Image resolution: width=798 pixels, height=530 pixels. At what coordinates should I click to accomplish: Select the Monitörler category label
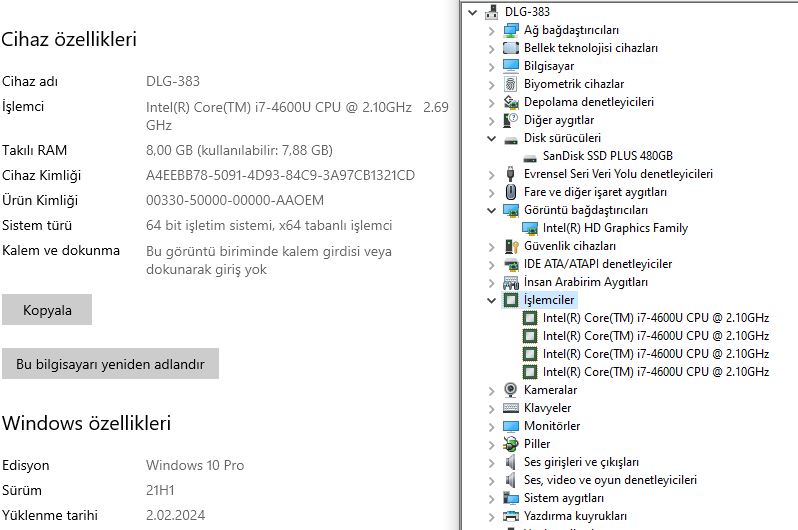pyautogui.click(x=552, y=426)
